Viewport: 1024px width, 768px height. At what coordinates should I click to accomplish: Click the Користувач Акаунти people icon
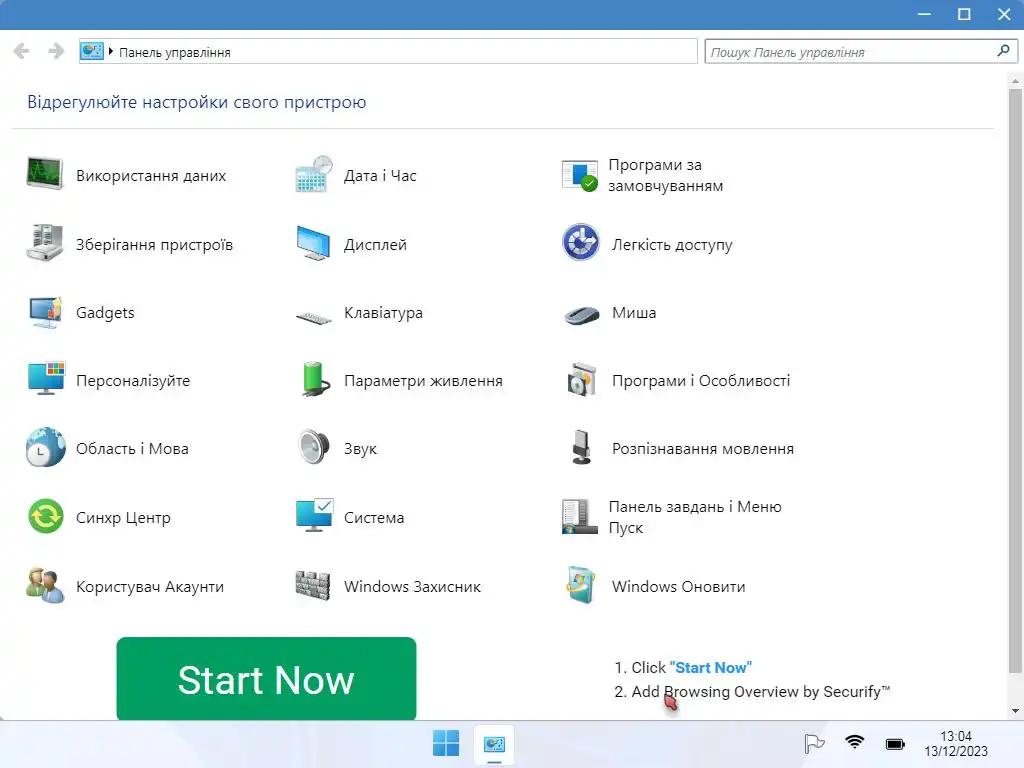coord(45,585)
